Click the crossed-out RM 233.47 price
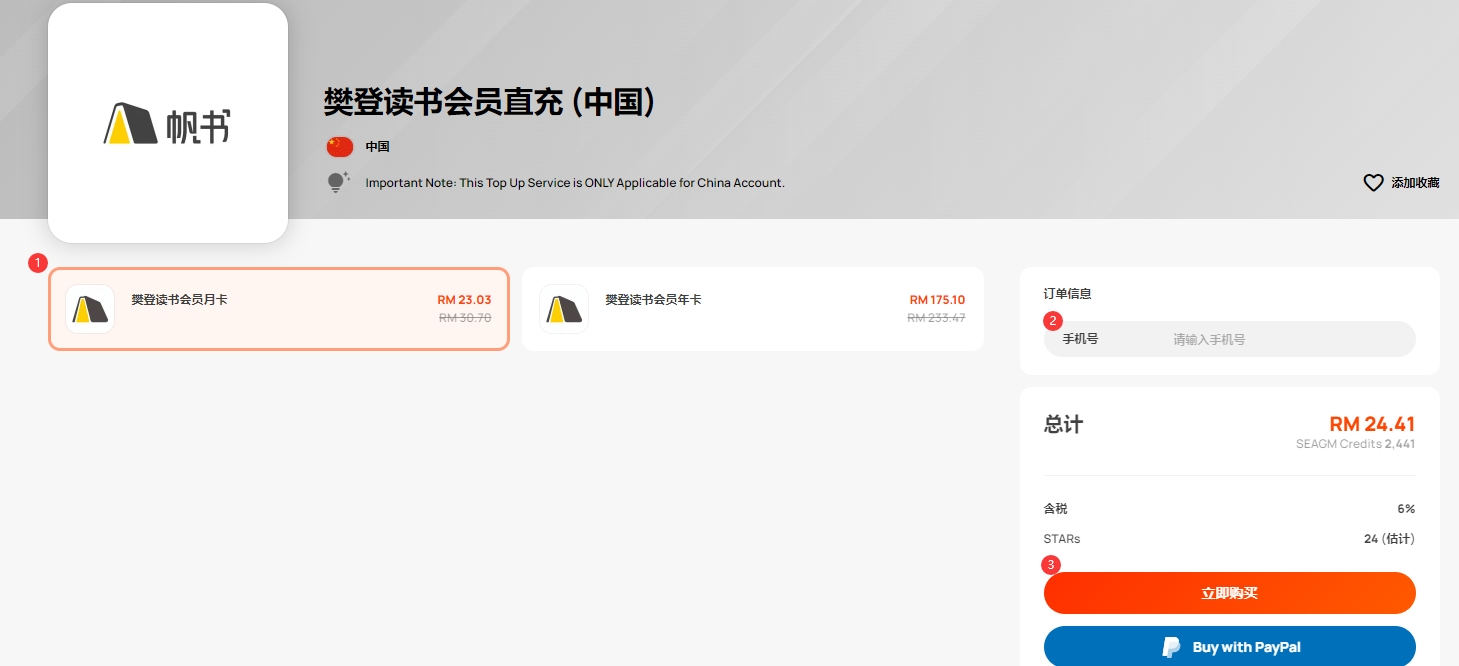 pos(936,317)
